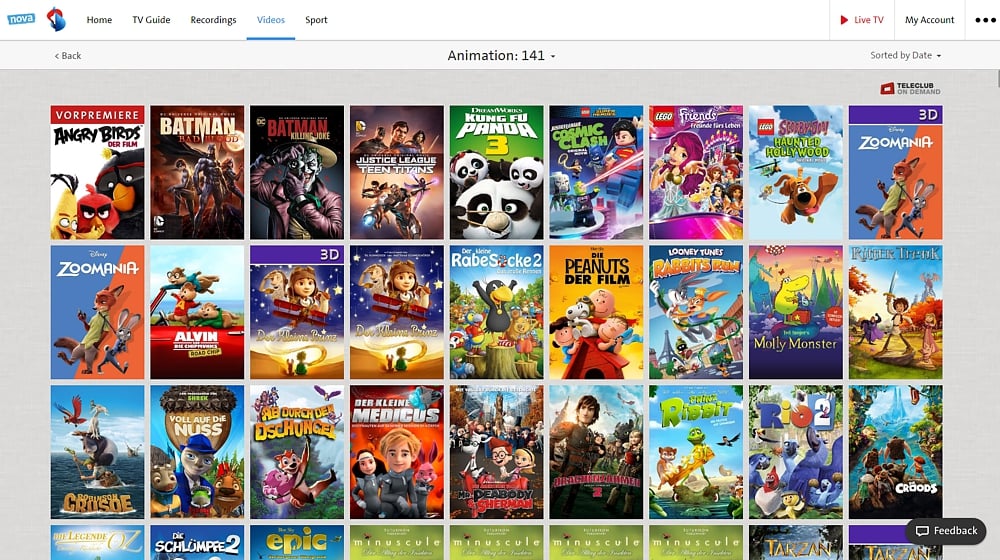Open the Kung Fu Panda 3 poster
Image resolution: width=1000 pixels, height=560 pixels.
[496, 172]
